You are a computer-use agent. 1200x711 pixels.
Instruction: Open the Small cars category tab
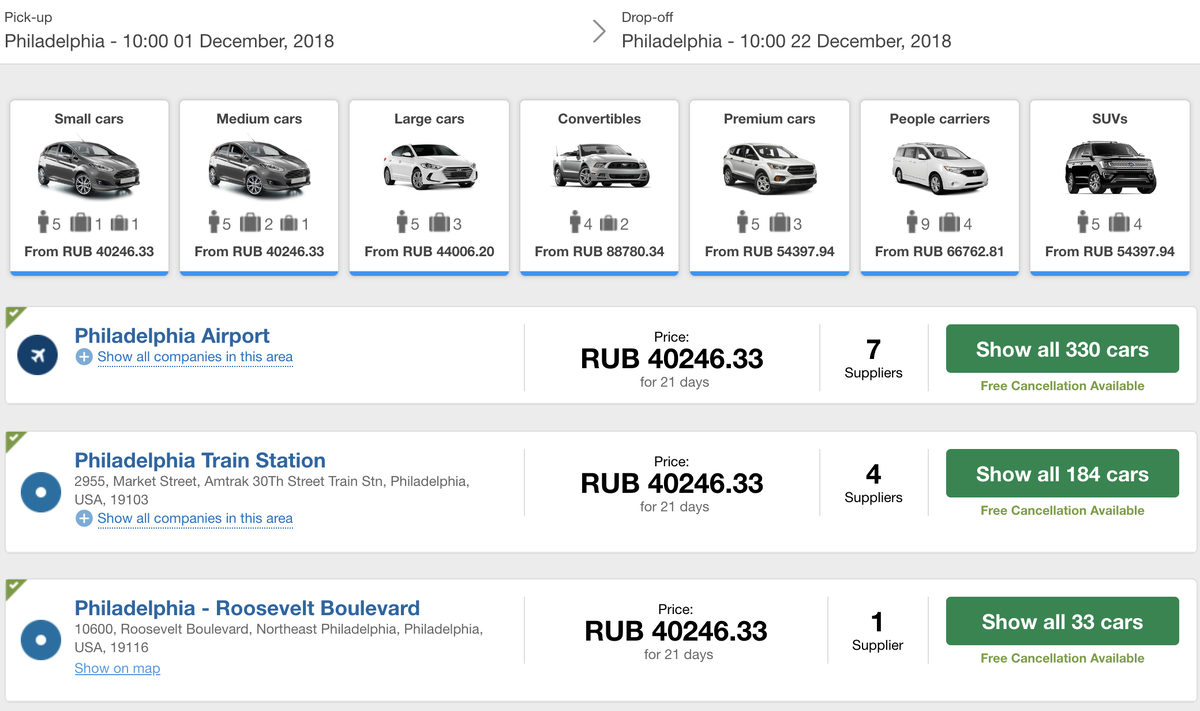point(89,187)
